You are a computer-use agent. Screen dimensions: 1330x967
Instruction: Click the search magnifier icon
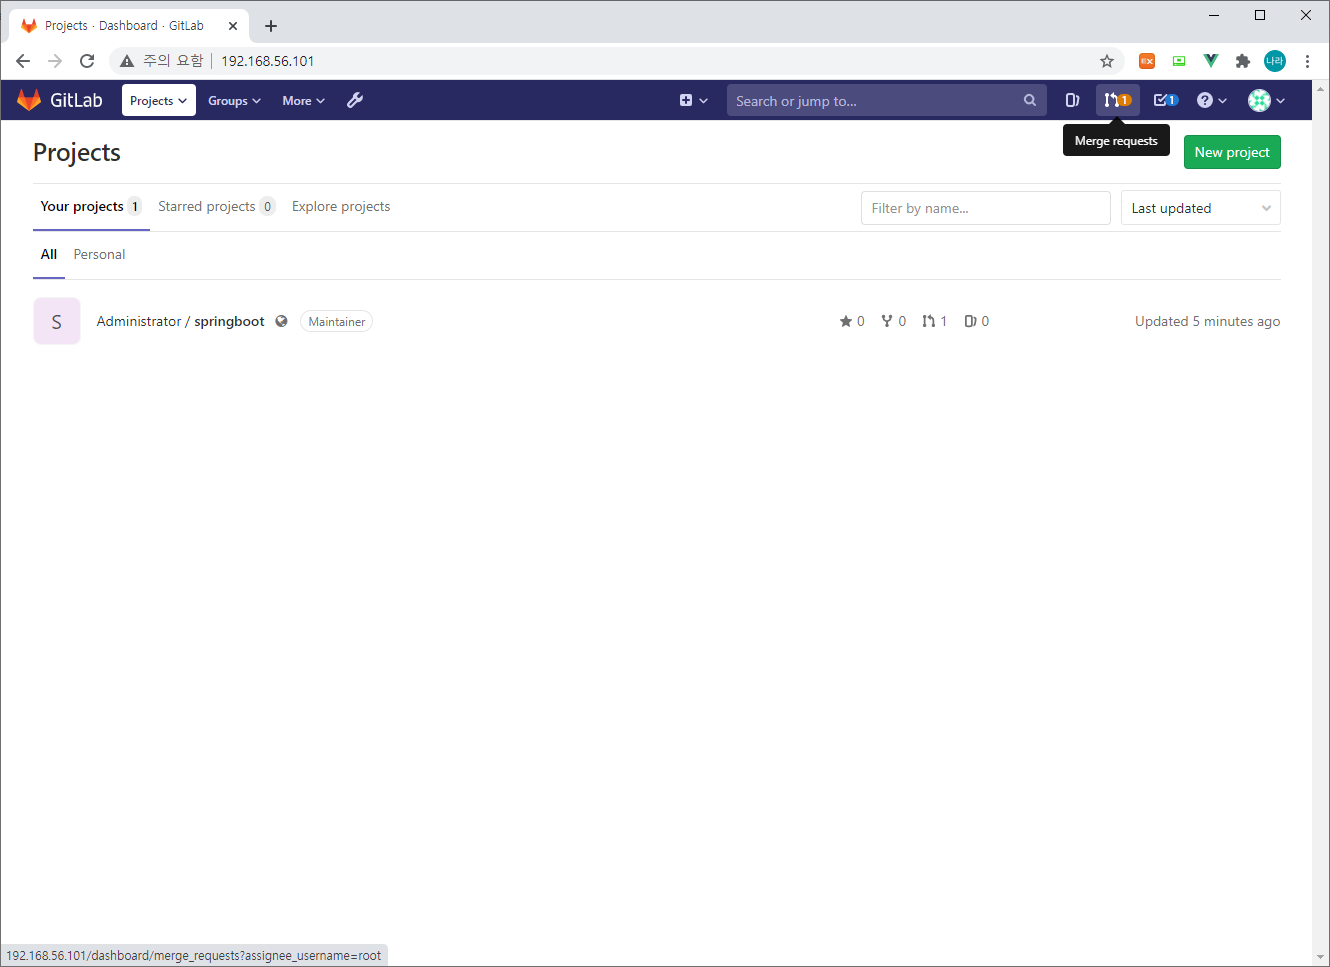tap(1030, 100)
